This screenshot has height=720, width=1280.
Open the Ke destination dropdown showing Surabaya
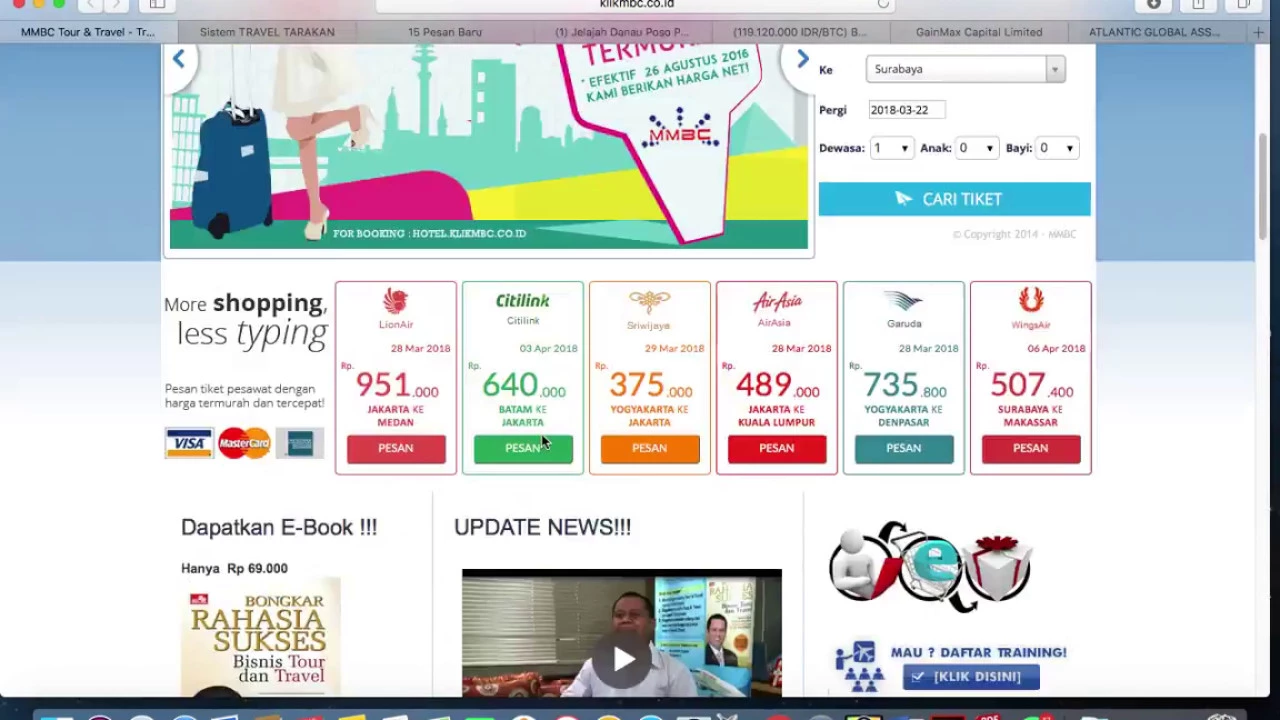[x=965, y=69]
